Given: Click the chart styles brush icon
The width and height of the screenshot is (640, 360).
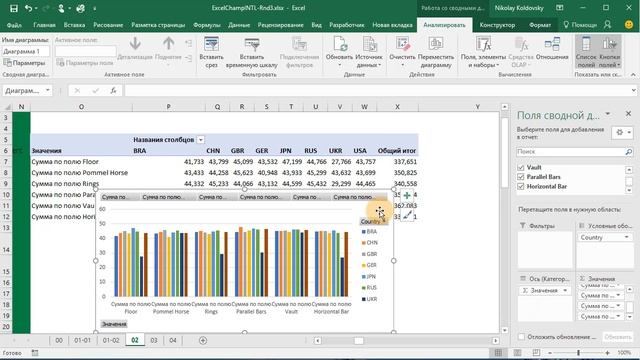Looking at the screenshot, I should 407,215.
